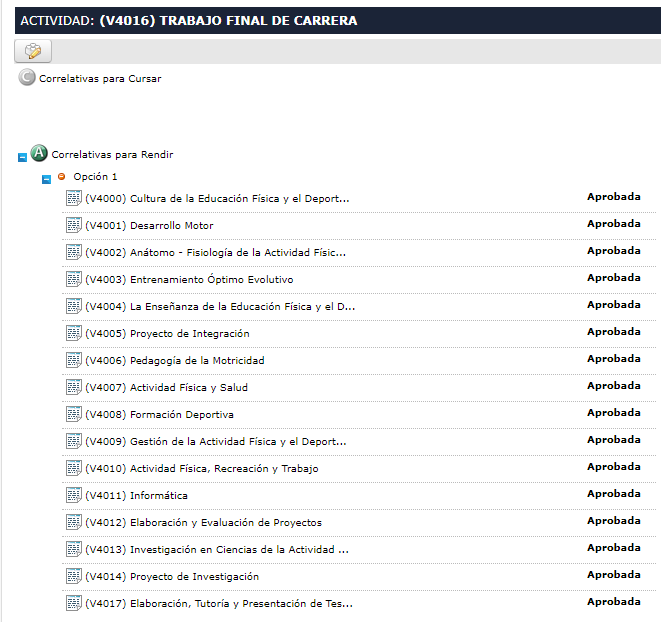Viewport: 661px width, 622px height.
Task: Click the gray C icon beside Correlativas para Cursar
Action: coord(27,78)
